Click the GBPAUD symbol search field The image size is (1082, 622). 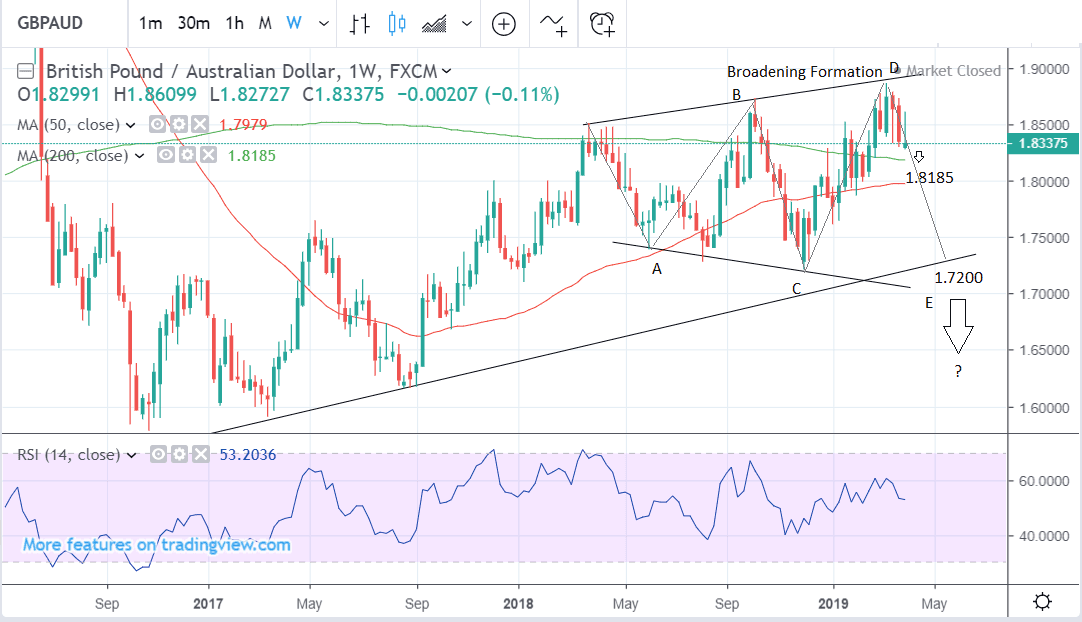point(50,23)
